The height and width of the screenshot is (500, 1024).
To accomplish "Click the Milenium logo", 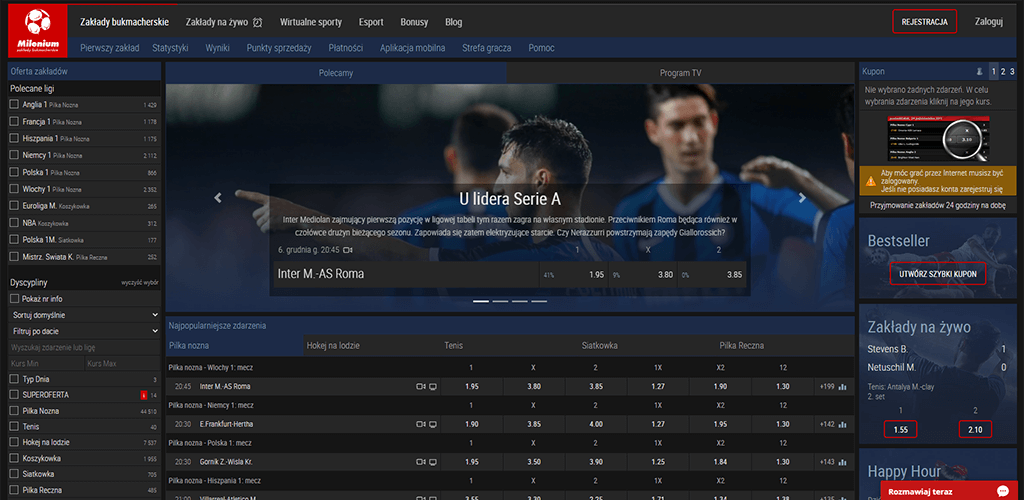I will click(x=38, y=30).
